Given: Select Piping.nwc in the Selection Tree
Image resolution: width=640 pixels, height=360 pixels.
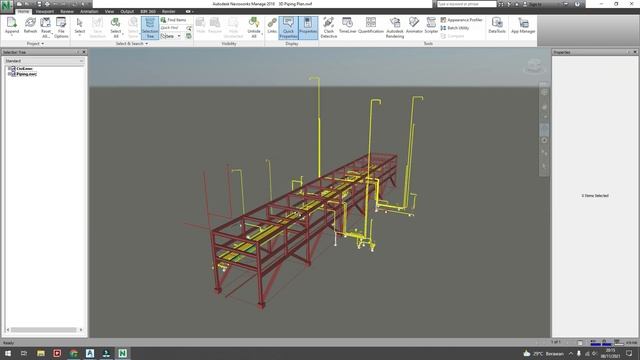Looking at the screenshot, I should pos(26,74).
